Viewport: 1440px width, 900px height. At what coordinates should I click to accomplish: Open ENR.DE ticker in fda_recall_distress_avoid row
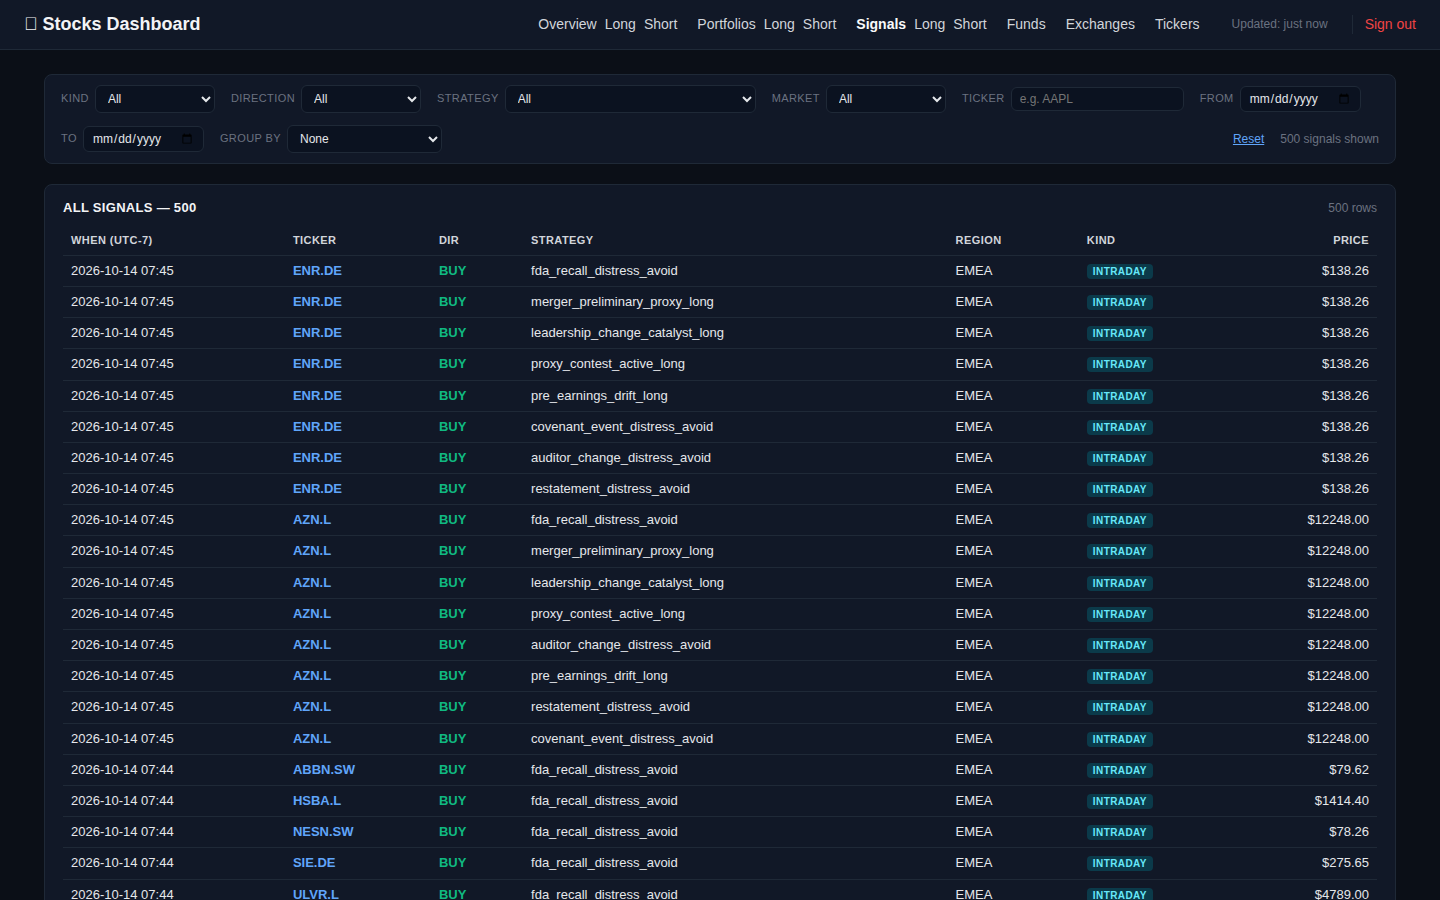pos(317,271)
